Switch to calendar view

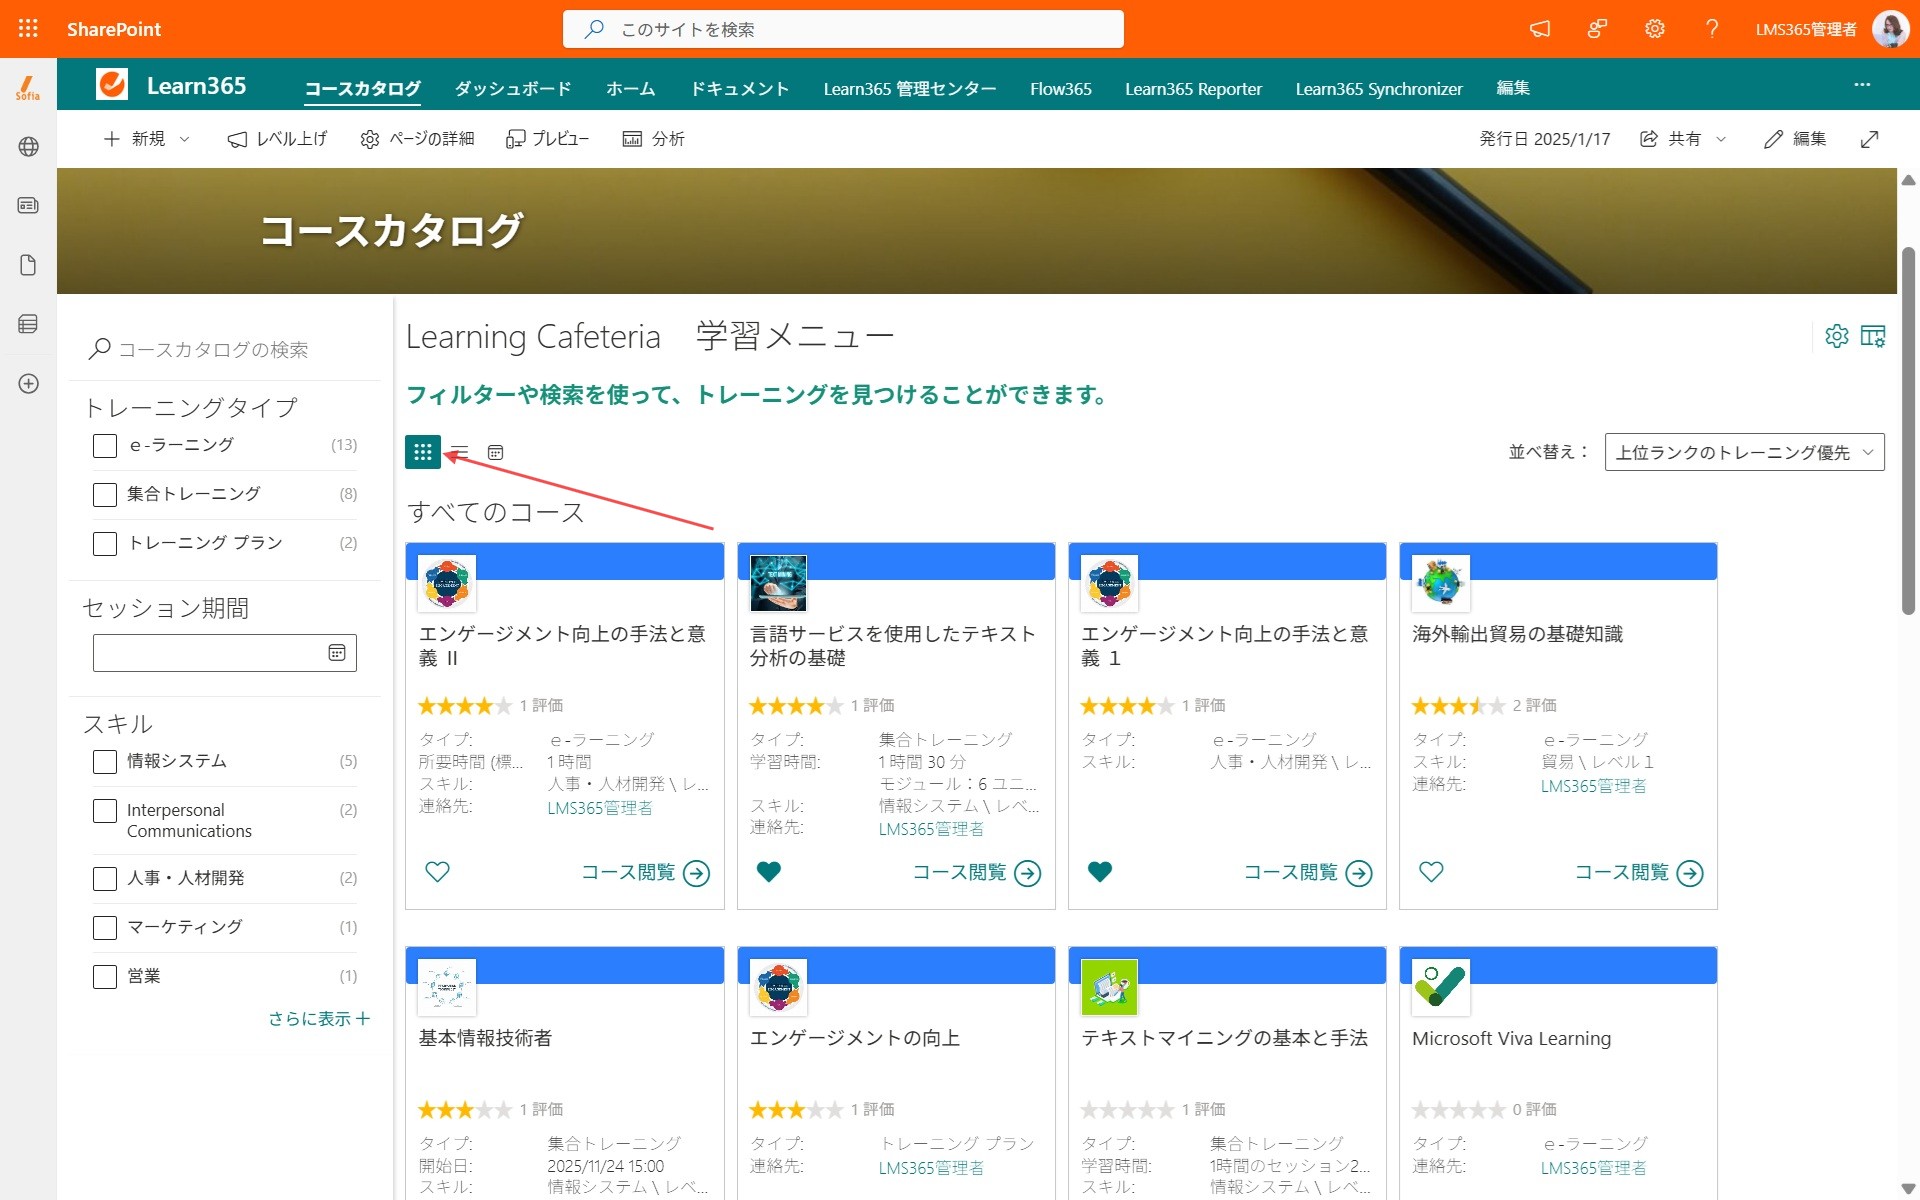click(x=495, y=452)
